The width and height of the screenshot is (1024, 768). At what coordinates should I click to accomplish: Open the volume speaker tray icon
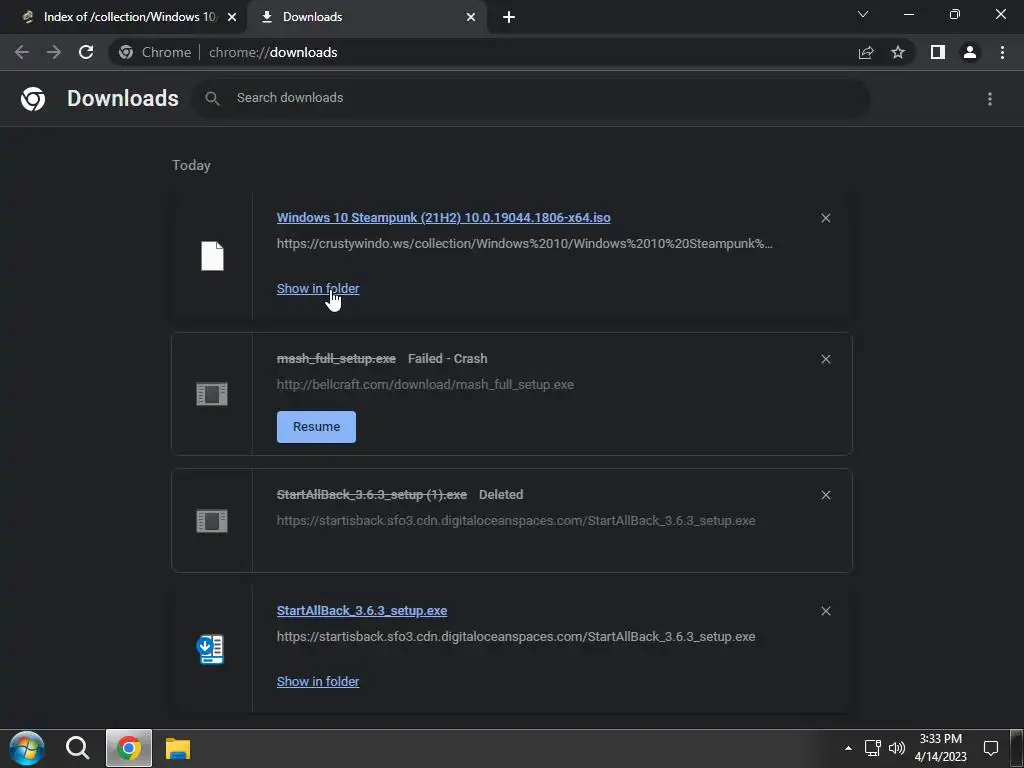897,748
